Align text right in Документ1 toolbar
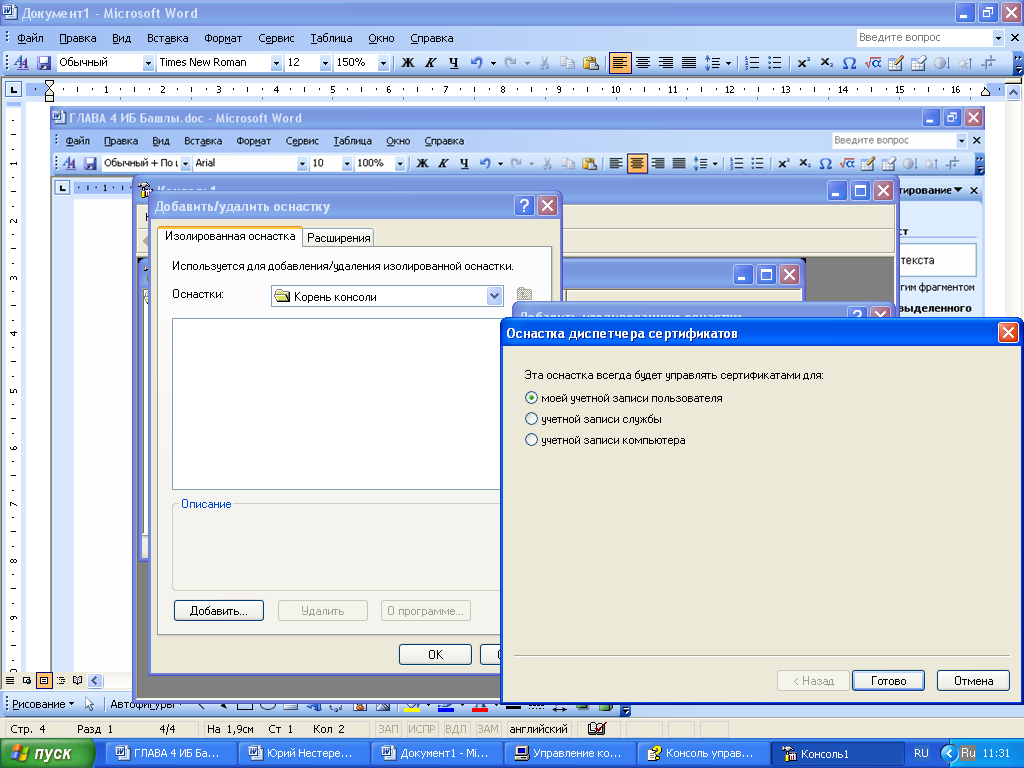Image resolution: width=1024 pixels, height=768 pixels. tap(665, 63)
